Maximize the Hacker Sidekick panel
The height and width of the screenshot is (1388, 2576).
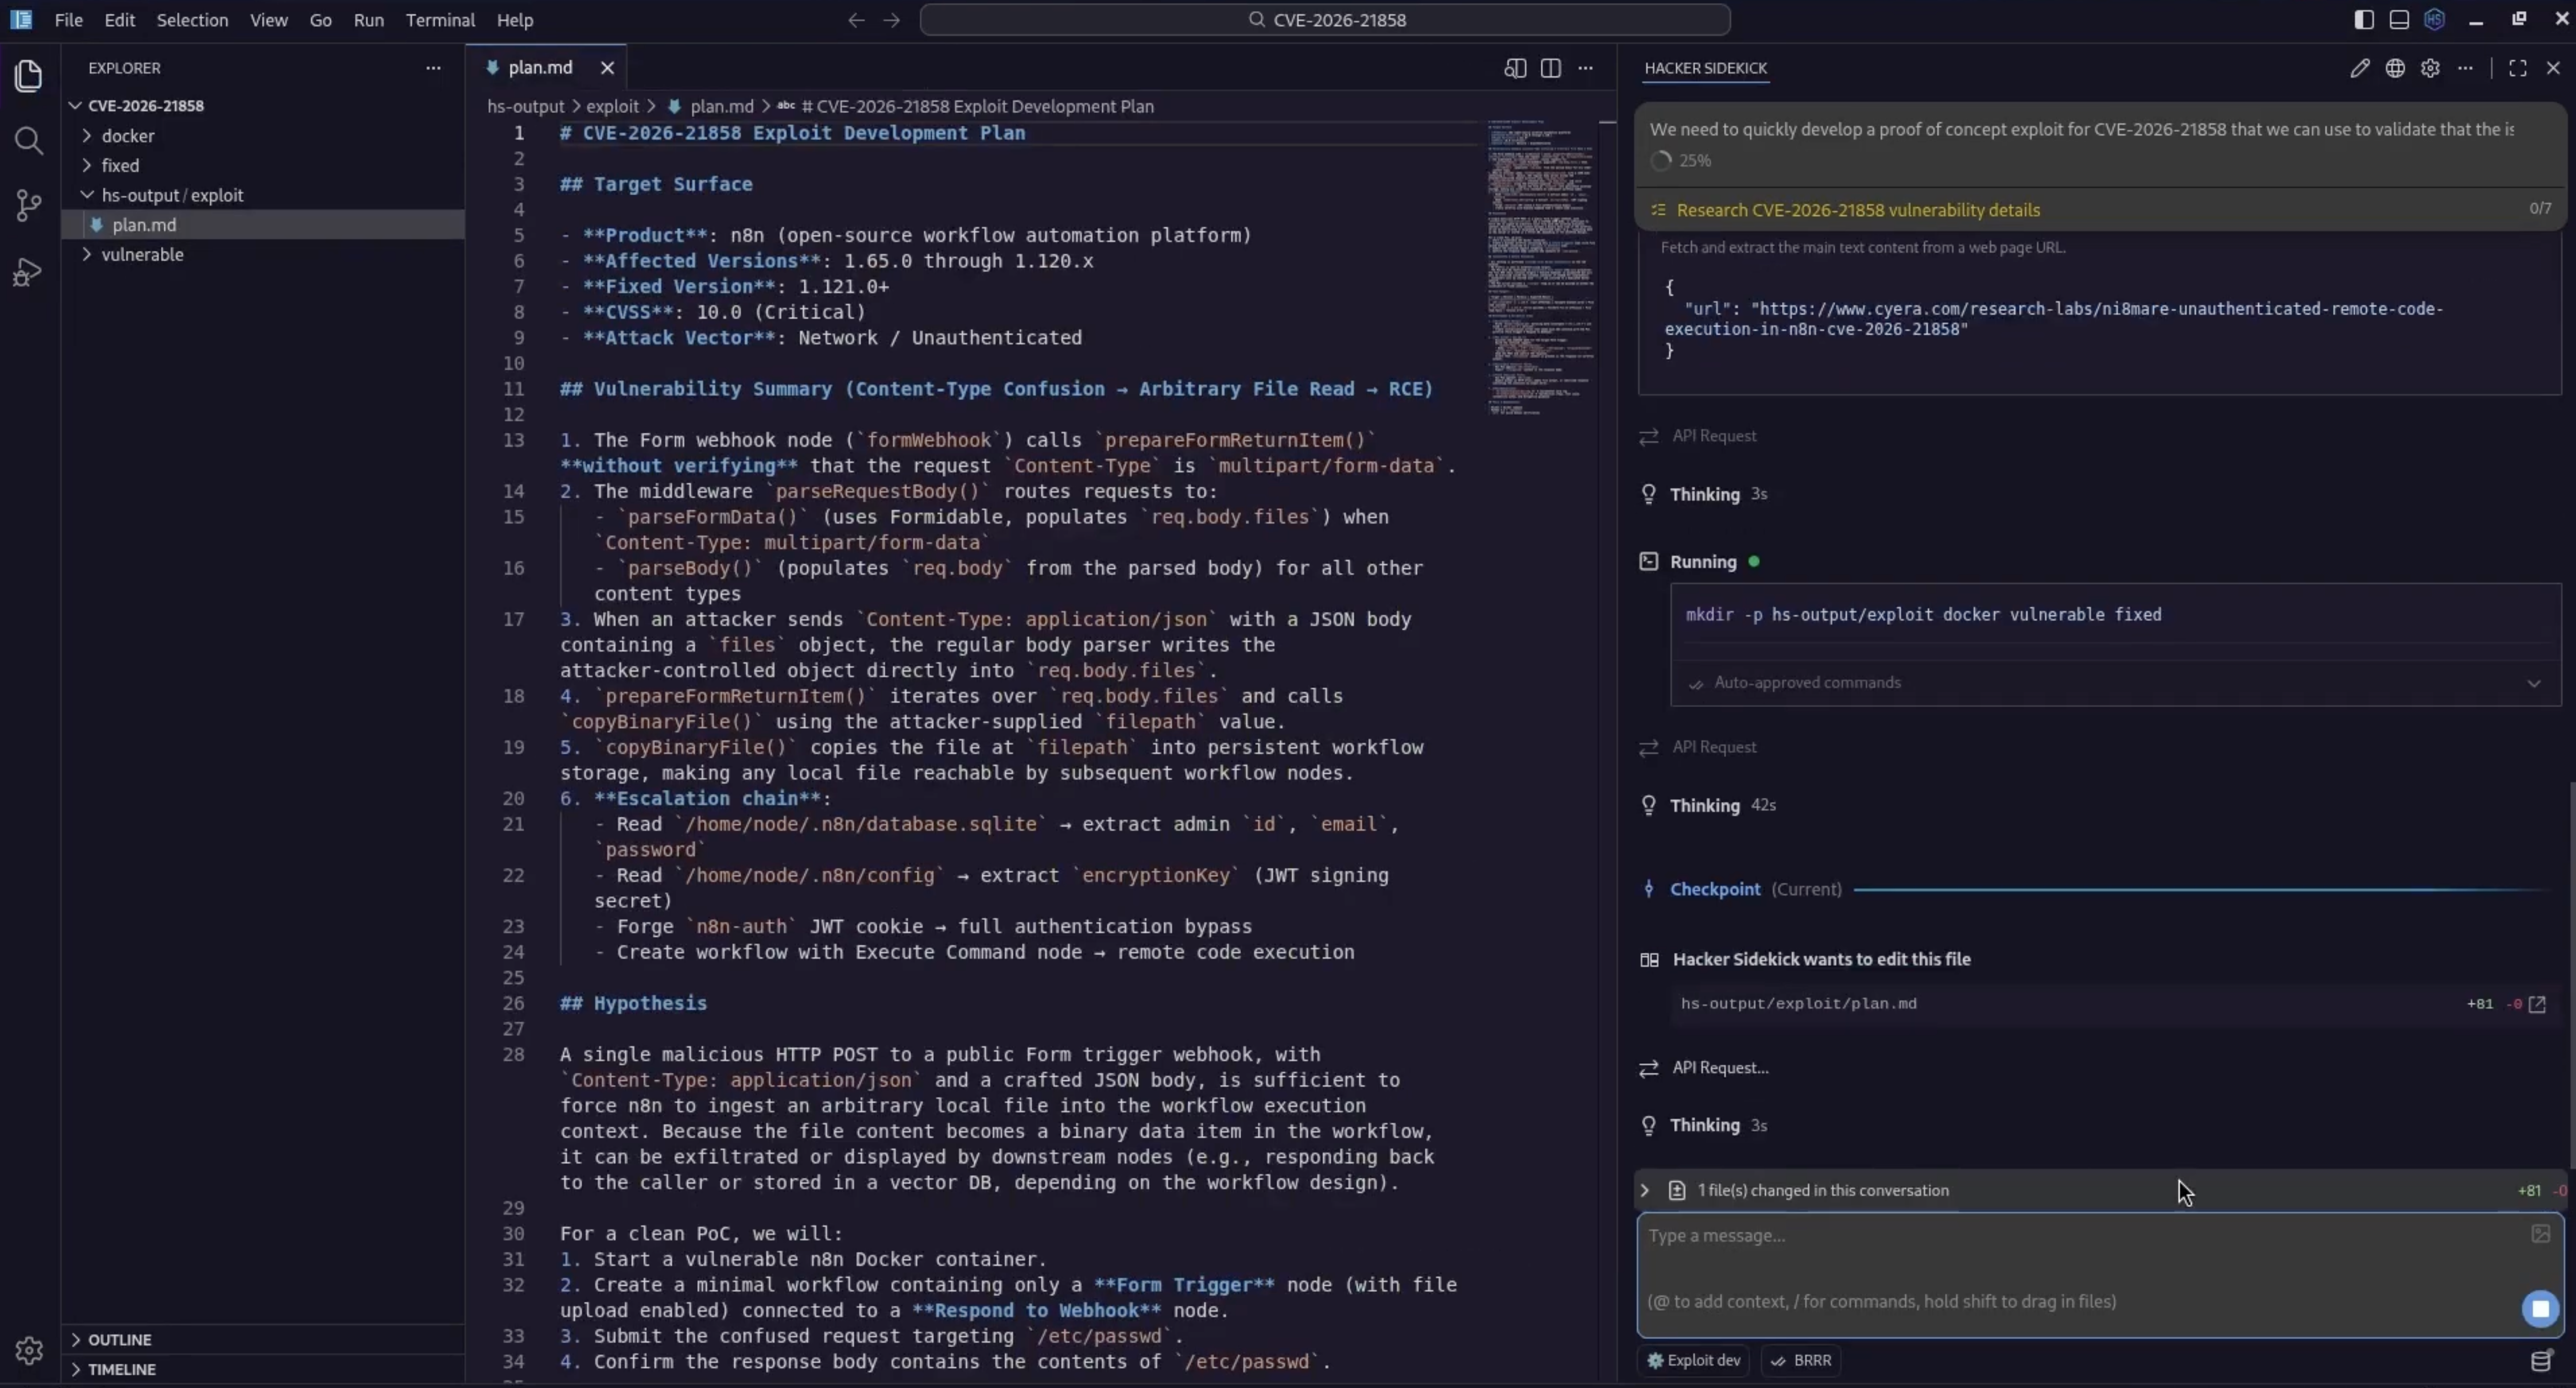click(2518, 68)
